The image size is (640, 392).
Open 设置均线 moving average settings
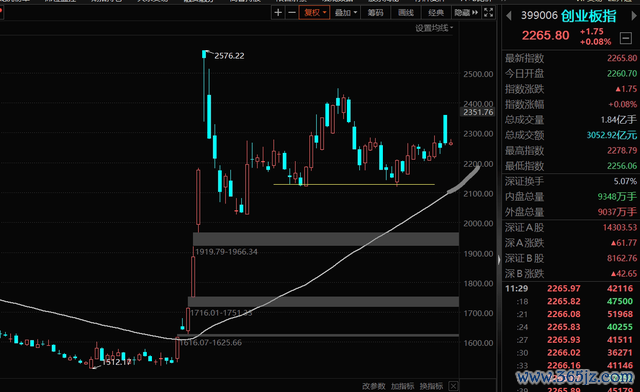434,28
